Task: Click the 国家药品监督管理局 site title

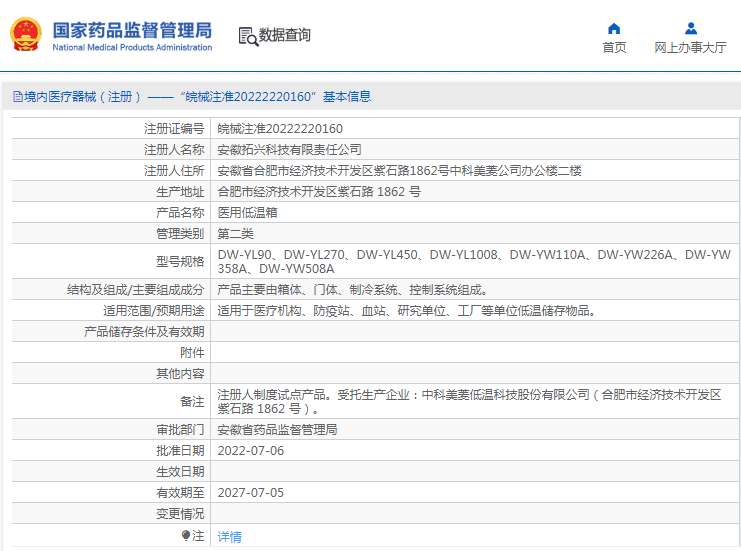Action: click(132, 27)
